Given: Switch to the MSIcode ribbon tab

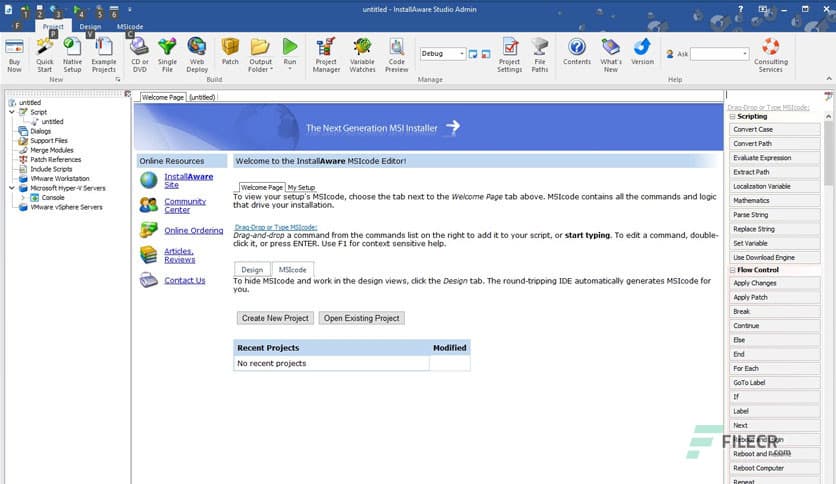Looking at the screenshot, I should click(130, 27).
